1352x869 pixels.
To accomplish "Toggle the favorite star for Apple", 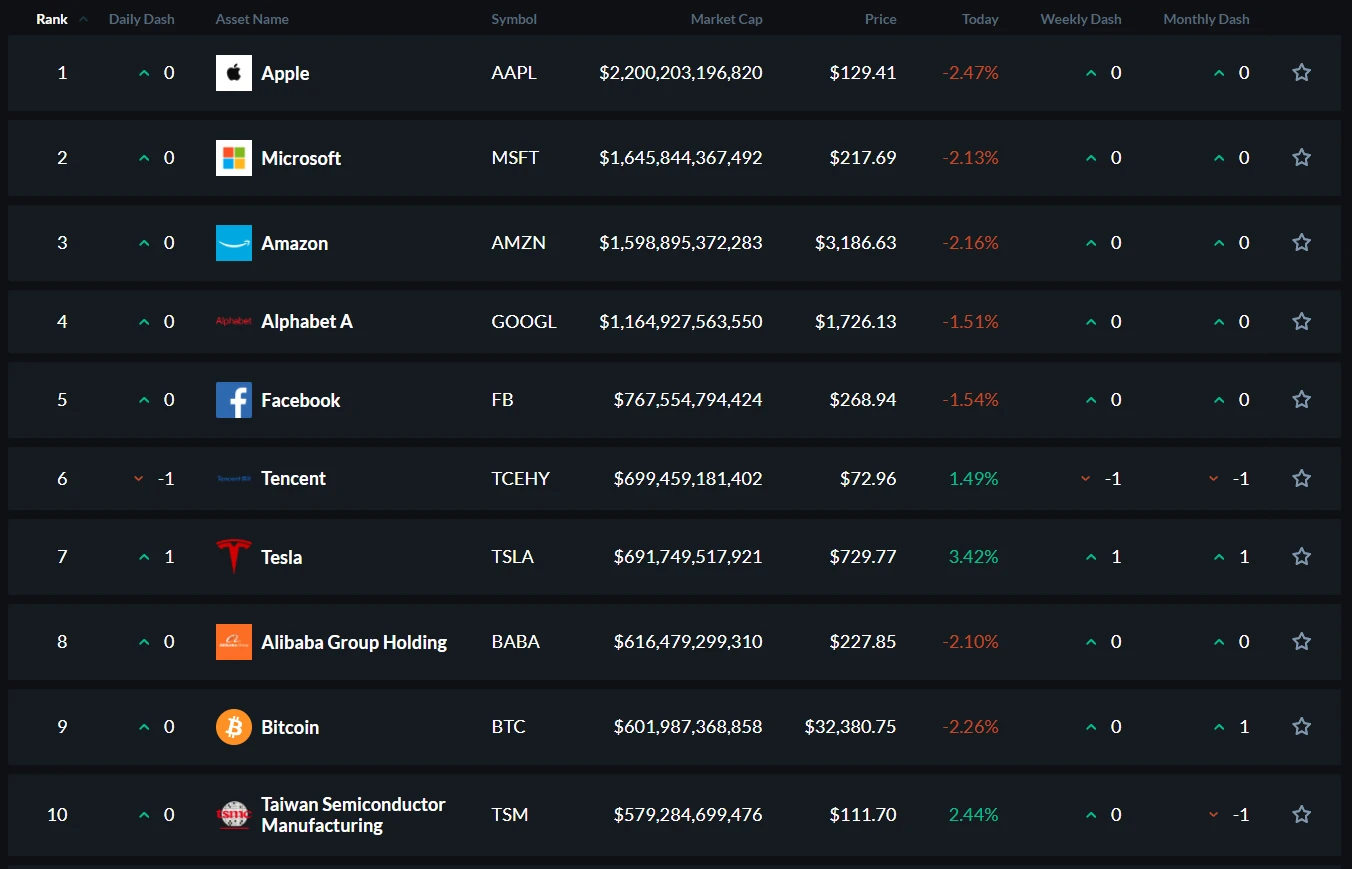I will (x=1301, y=73).
